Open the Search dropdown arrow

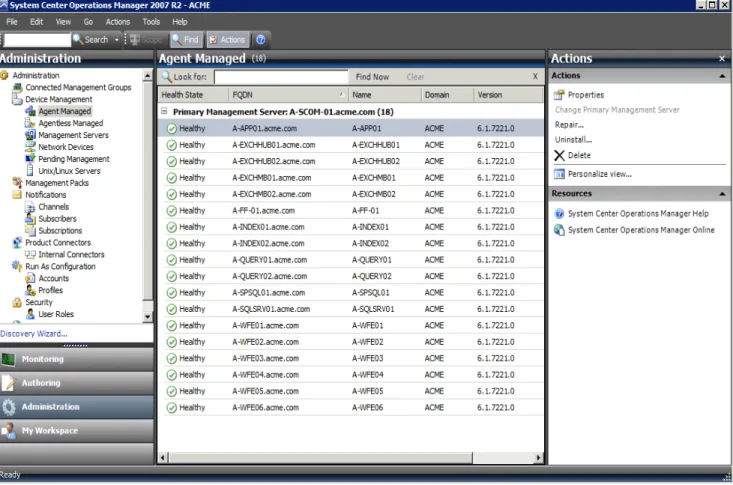(x=116, y=40)
